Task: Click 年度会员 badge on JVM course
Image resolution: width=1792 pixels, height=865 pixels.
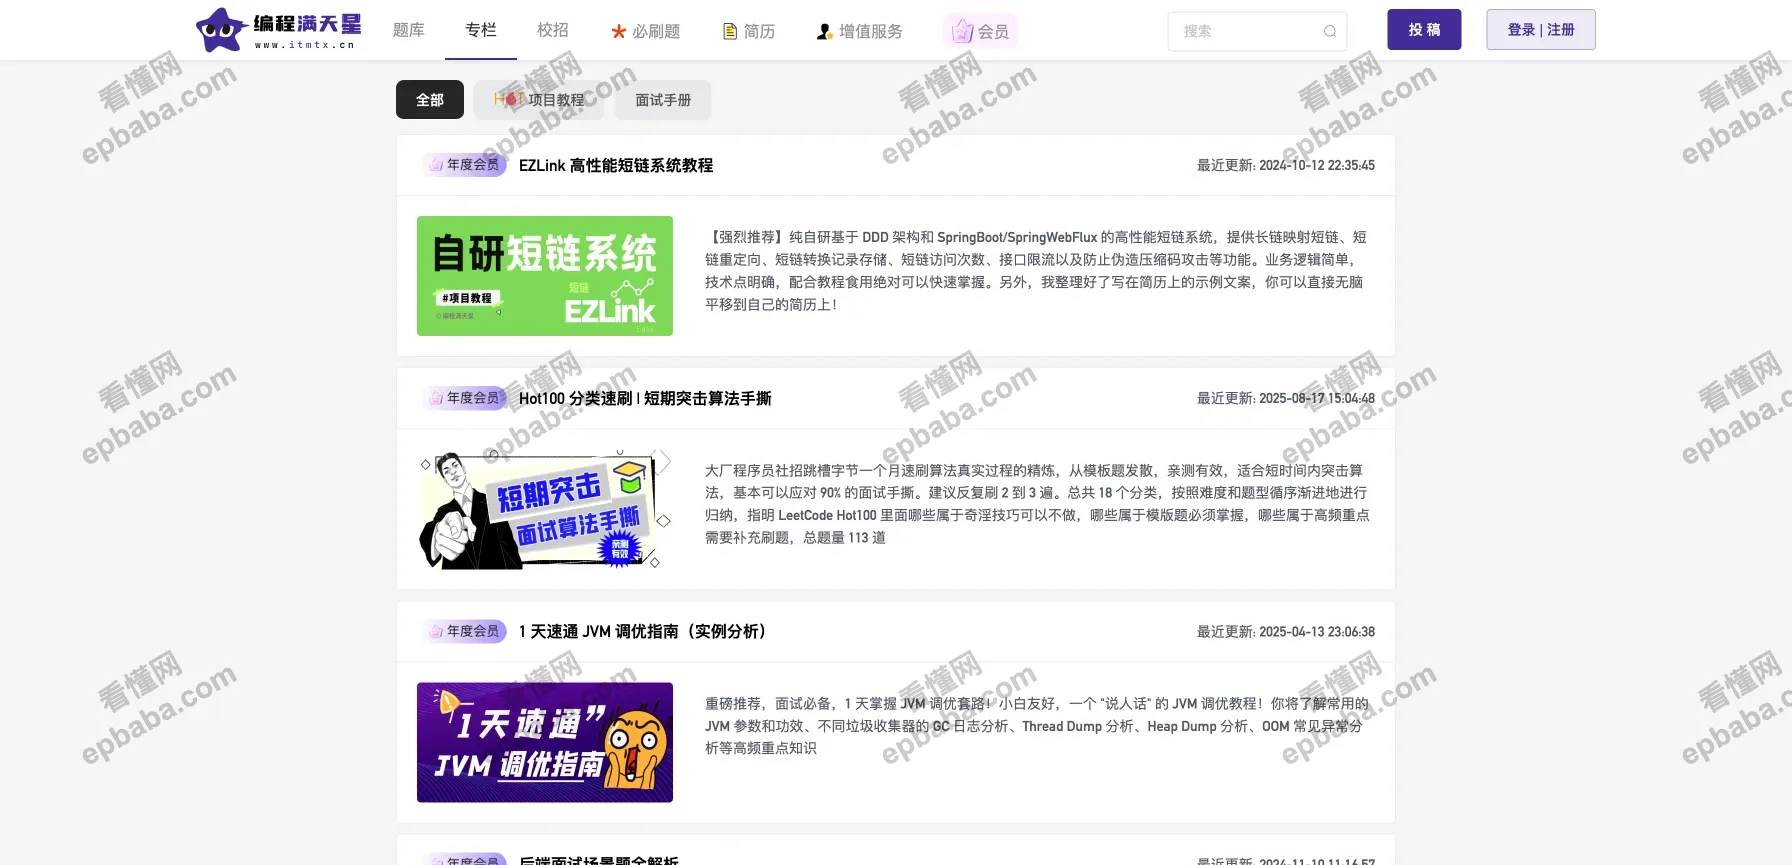Action: [x=465, y=631]
